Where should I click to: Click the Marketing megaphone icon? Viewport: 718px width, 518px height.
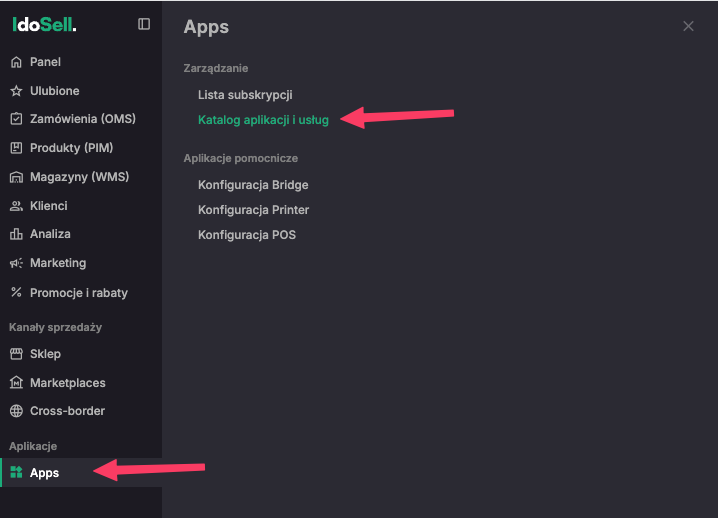tap(16, 263)
